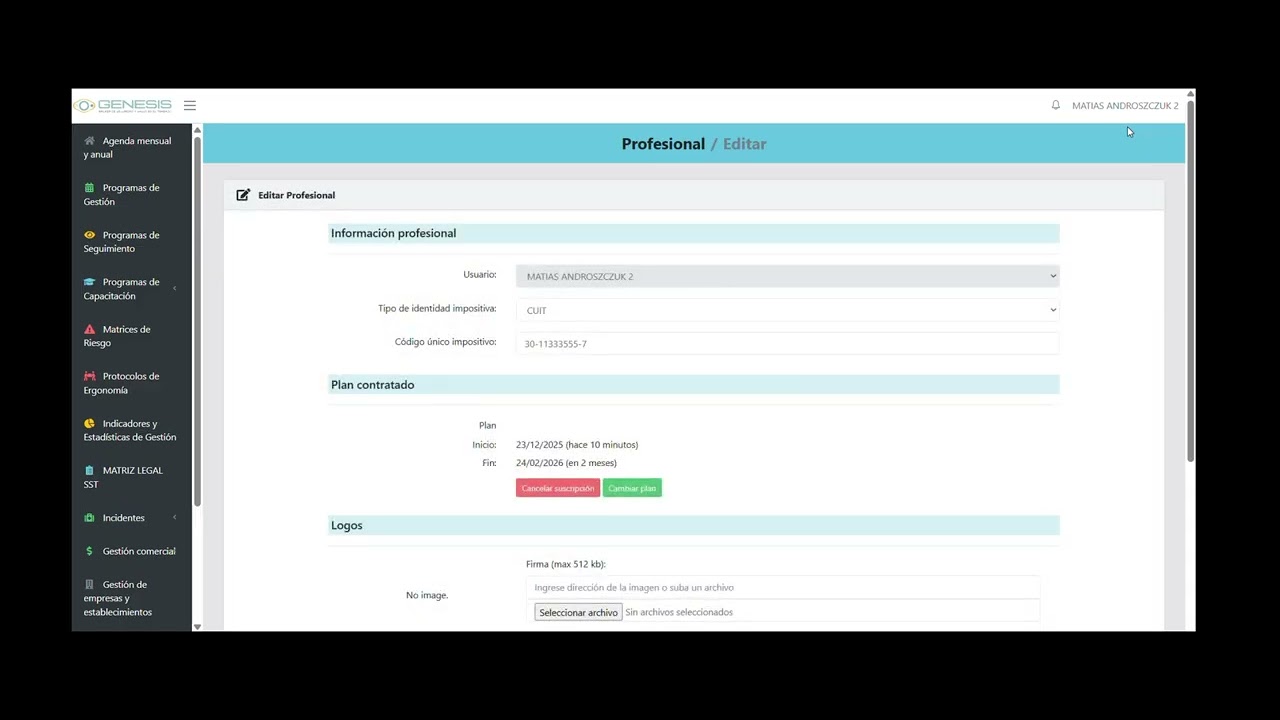
Task: Toggle the hamburger sidebar menu icon
Action: point(190,105)
